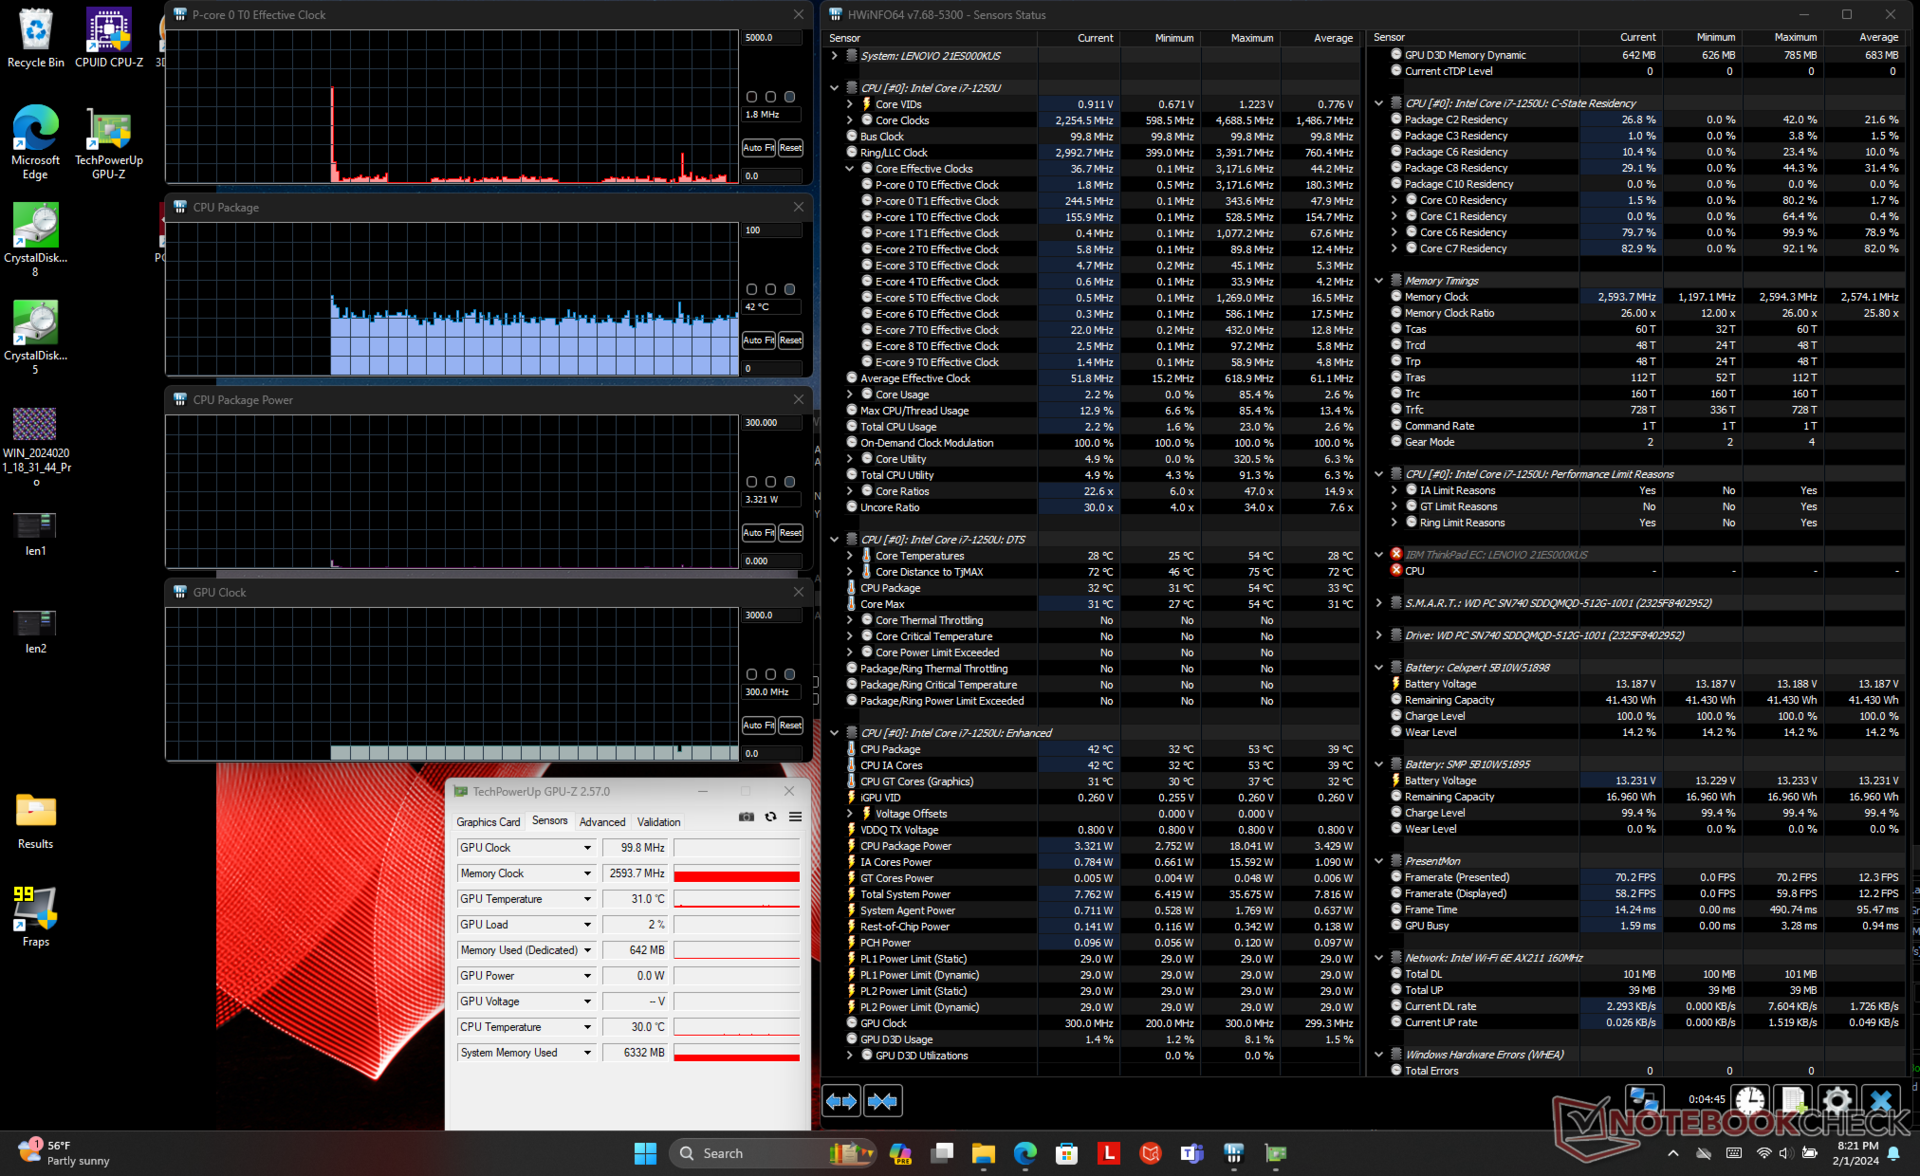This screenshot has height=1176, width=1920.
Task: Open CrystalDisk 5 desktop shortcut
Action: (x=35, y=338)
